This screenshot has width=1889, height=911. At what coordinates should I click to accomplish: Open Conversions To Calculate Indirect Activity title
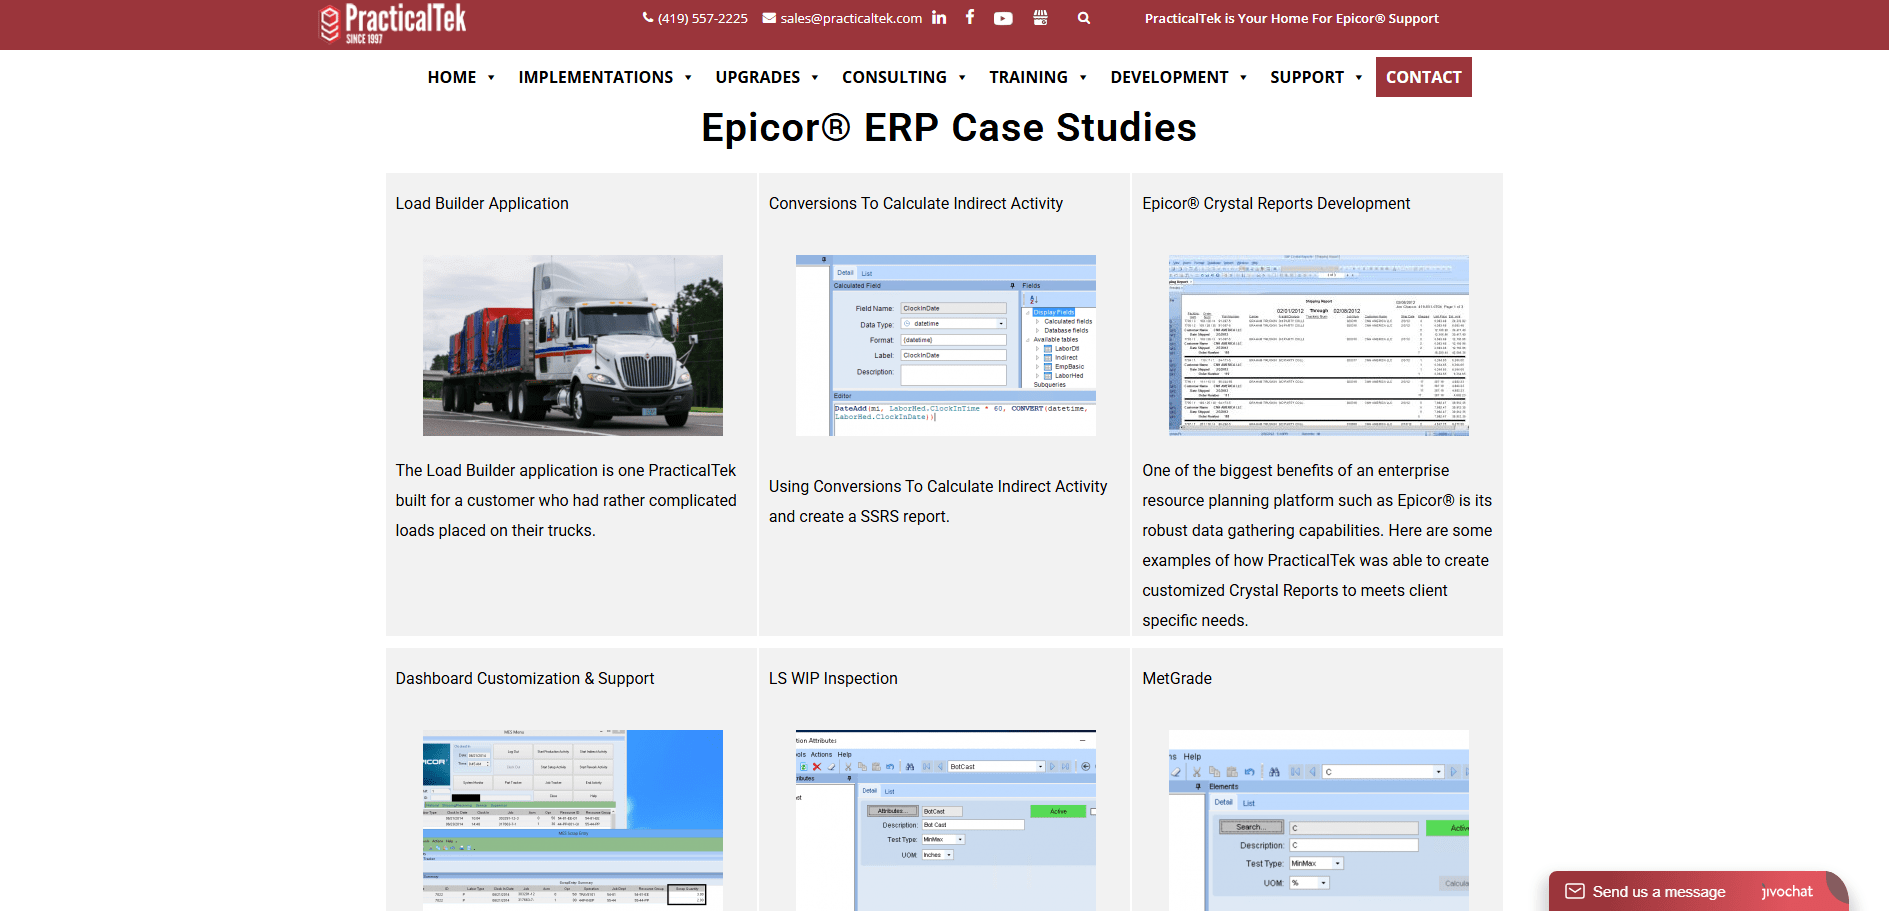pos(916,203)
